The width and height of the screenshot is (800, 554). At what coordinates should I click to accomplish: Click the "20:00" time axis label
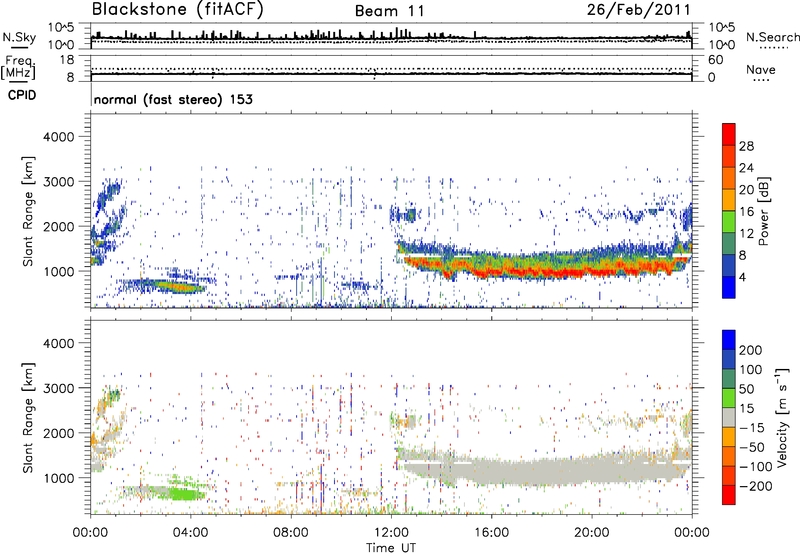pyautogui.click(x=592, y=533)
